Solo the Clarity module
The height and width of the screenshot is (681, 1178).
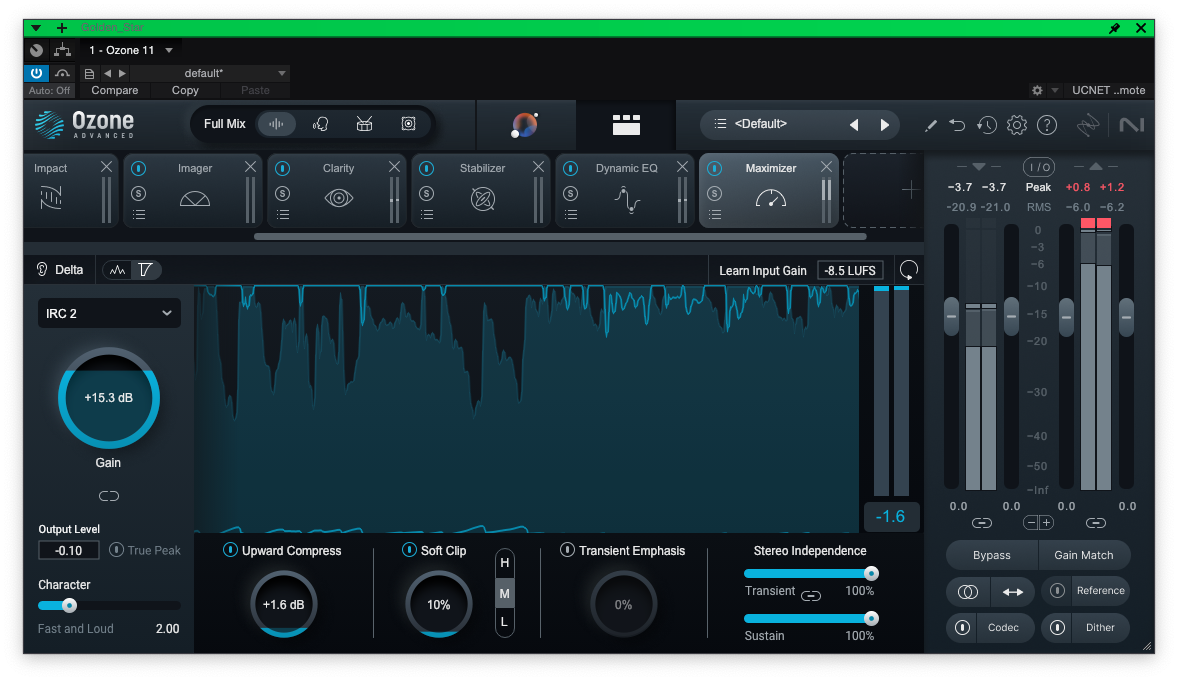282,193
